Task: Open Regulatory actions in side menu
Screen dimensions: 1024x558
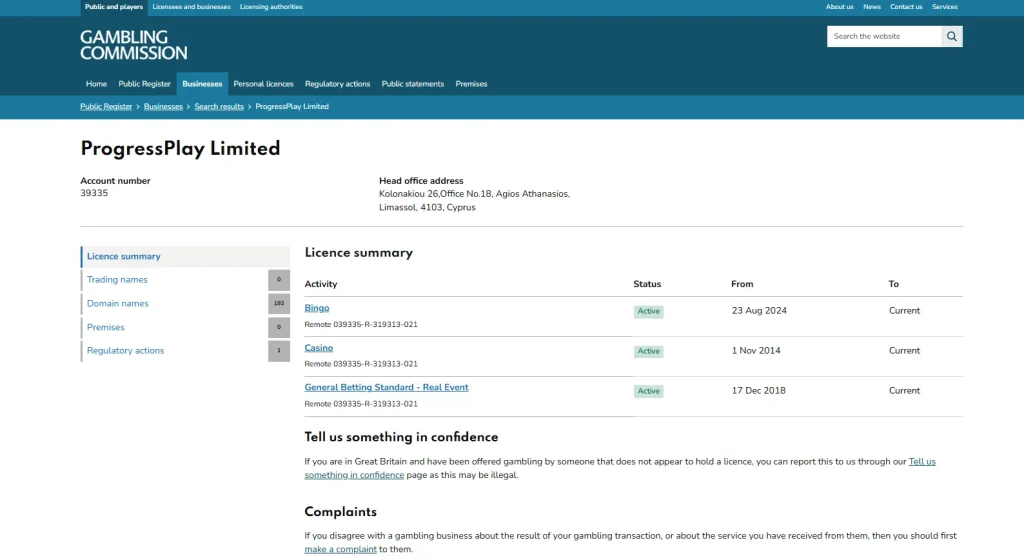Action: point(125,351)
